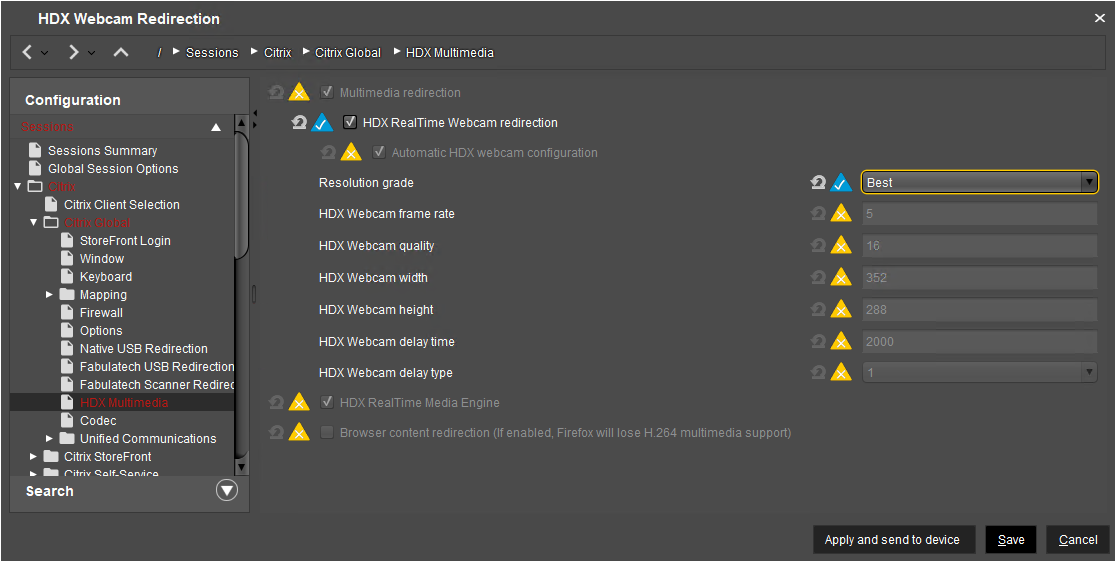Open Codec settings page

pos(98,421)
